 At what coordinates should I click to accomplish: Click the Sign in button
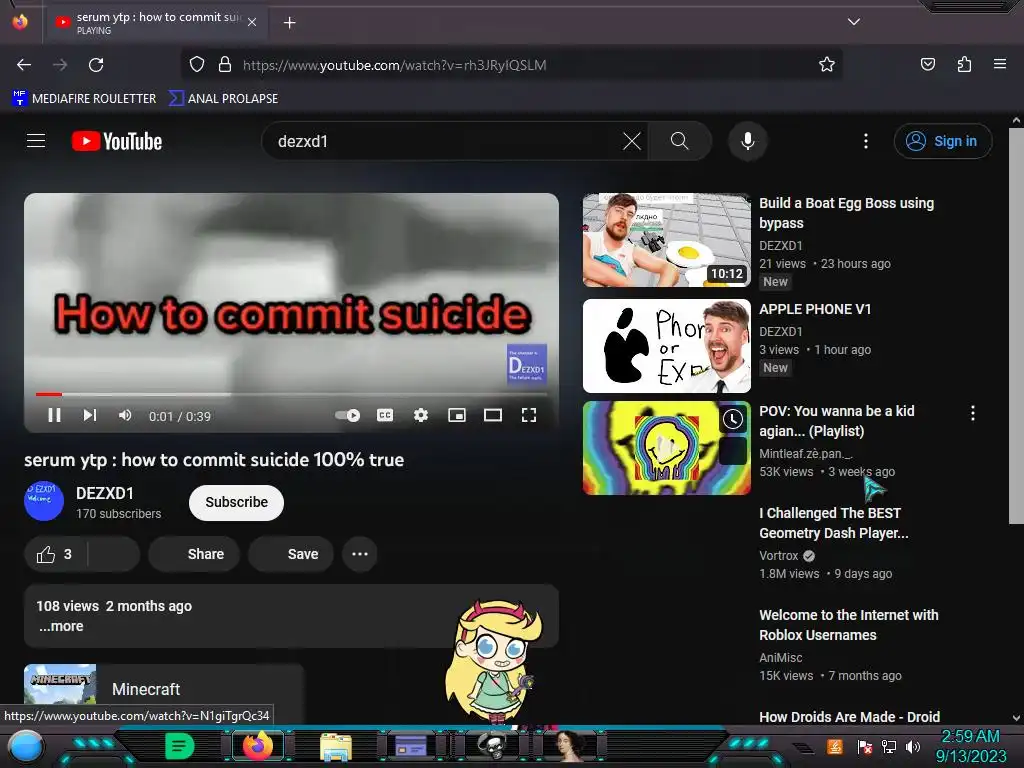point(942,141)
